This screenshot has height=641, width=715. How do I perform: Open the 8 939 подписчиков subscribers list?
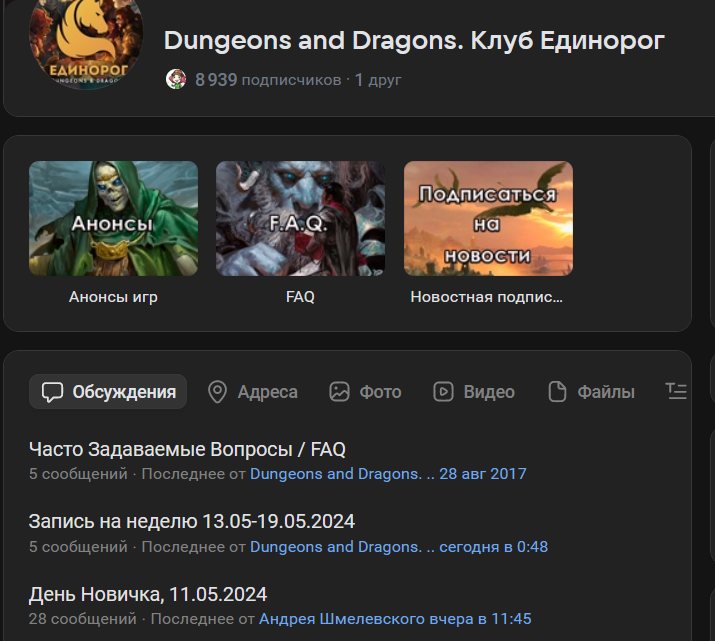(268, 80)
